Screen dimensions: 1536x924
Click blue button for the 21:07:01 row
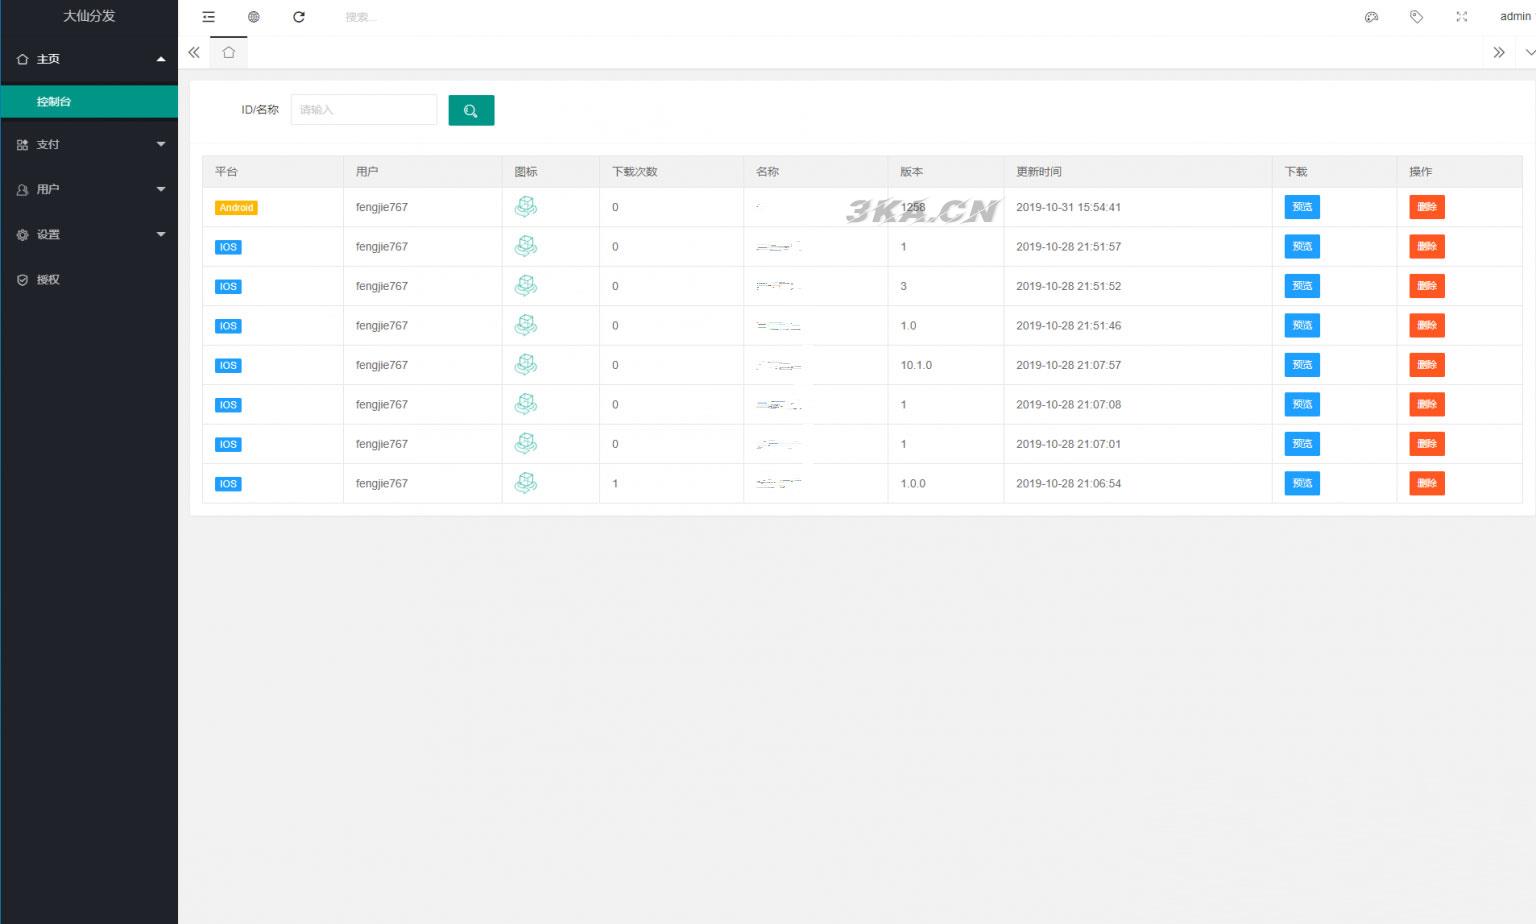[x=1302, y=444]
